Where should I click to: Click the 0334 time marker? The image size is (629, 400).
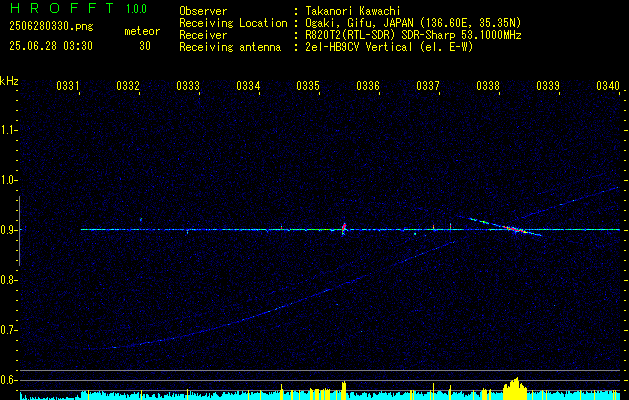click(248, 86)
